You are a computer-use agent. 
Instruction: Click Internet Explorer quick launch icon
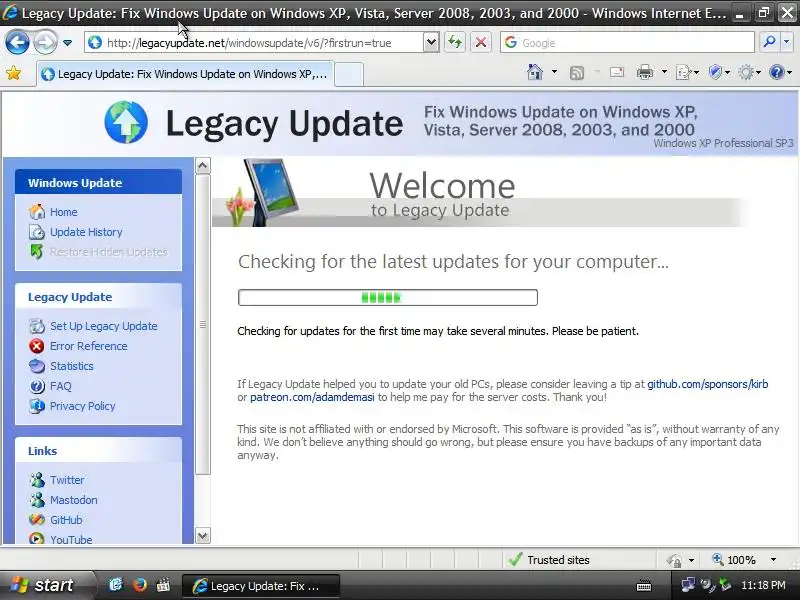(x=116, y=585)
